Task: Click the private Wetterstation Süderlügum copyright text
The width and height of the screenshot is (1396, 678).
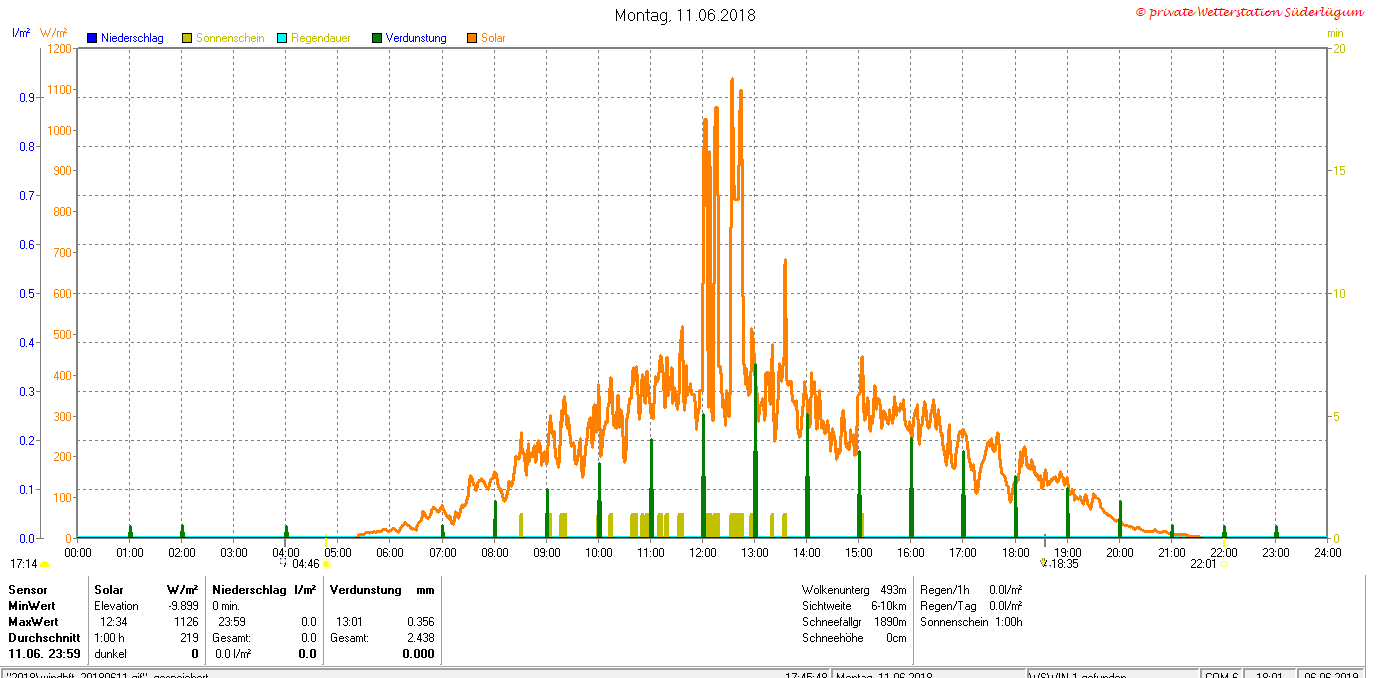Action: 1249,12
